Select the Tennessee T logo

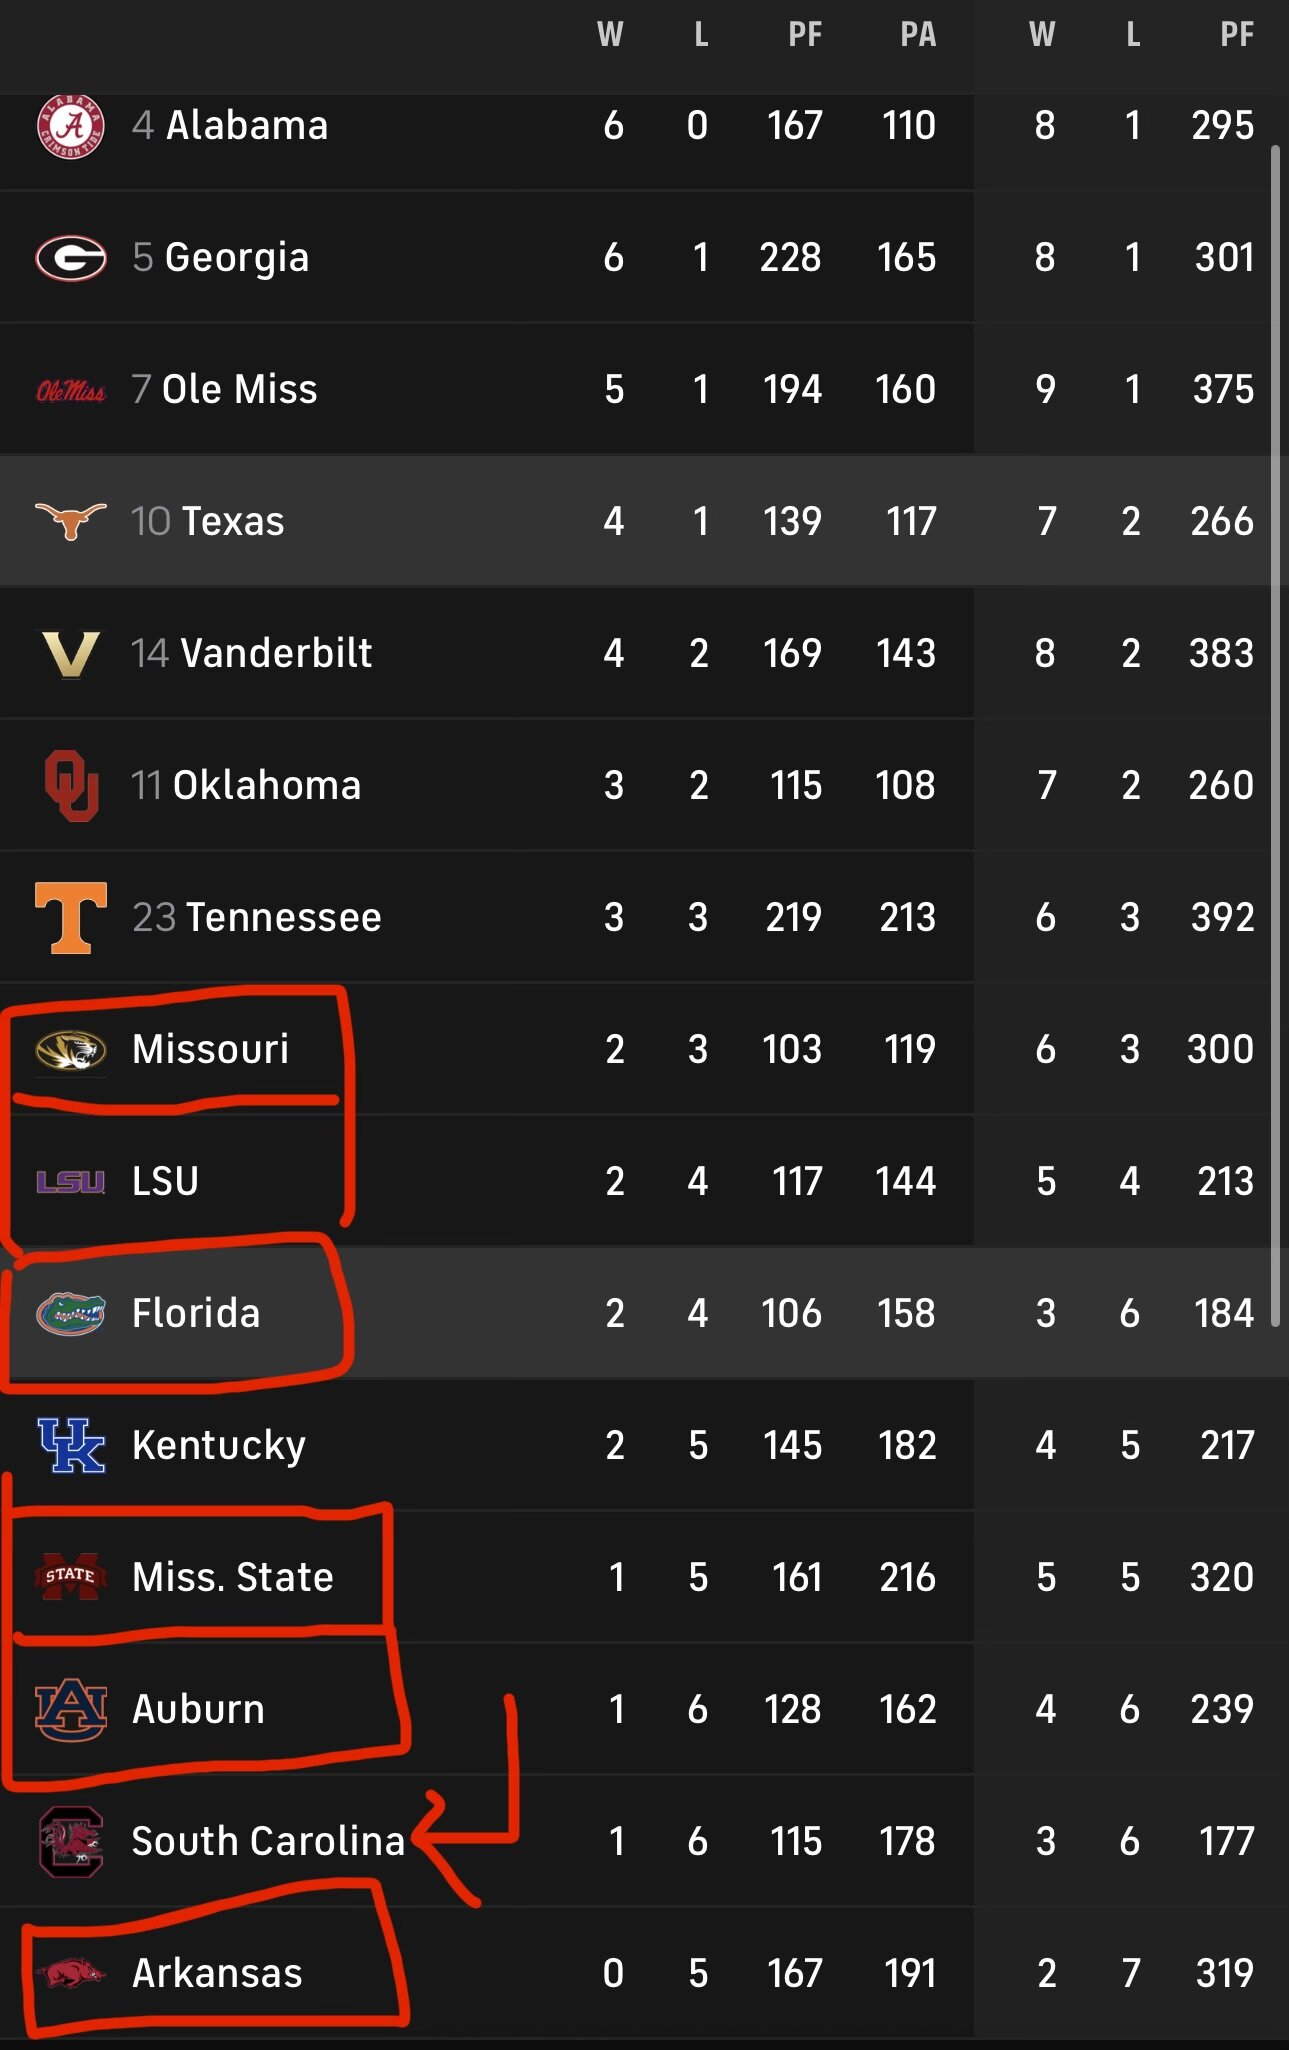[x=70, y=917]
